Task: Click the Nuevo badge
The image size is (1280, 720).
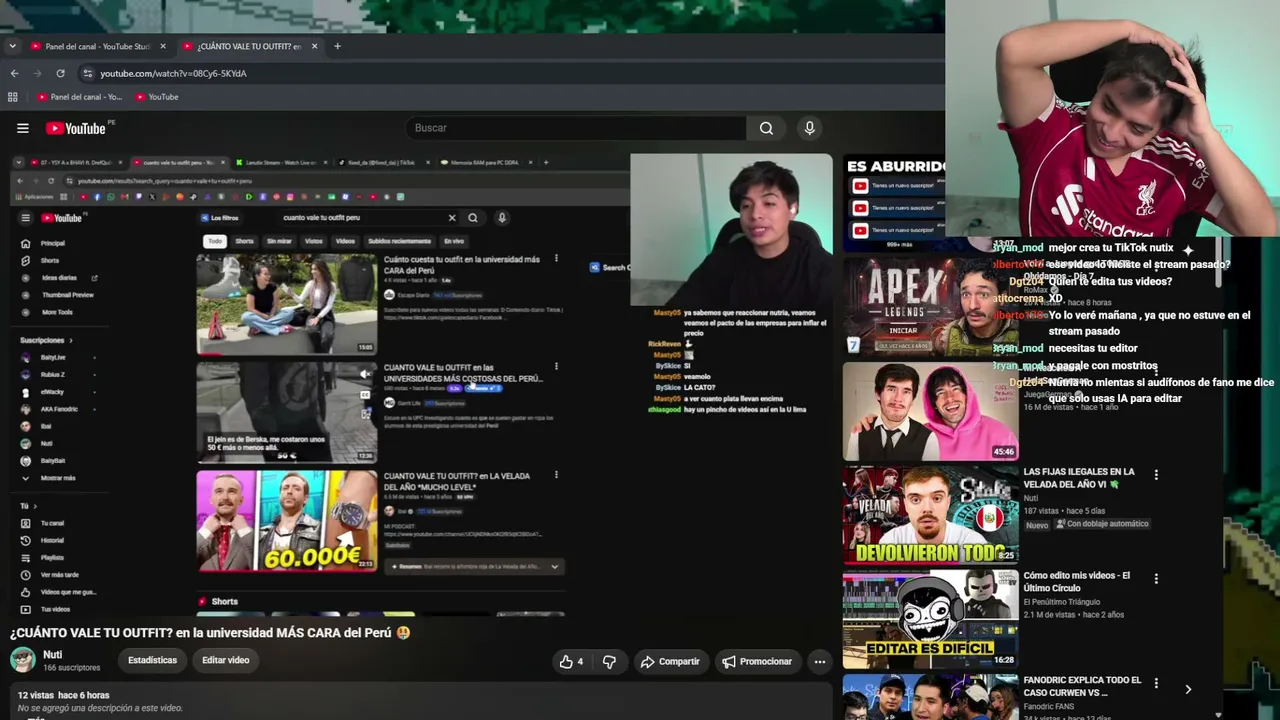Action: [x=1037, y=524]
